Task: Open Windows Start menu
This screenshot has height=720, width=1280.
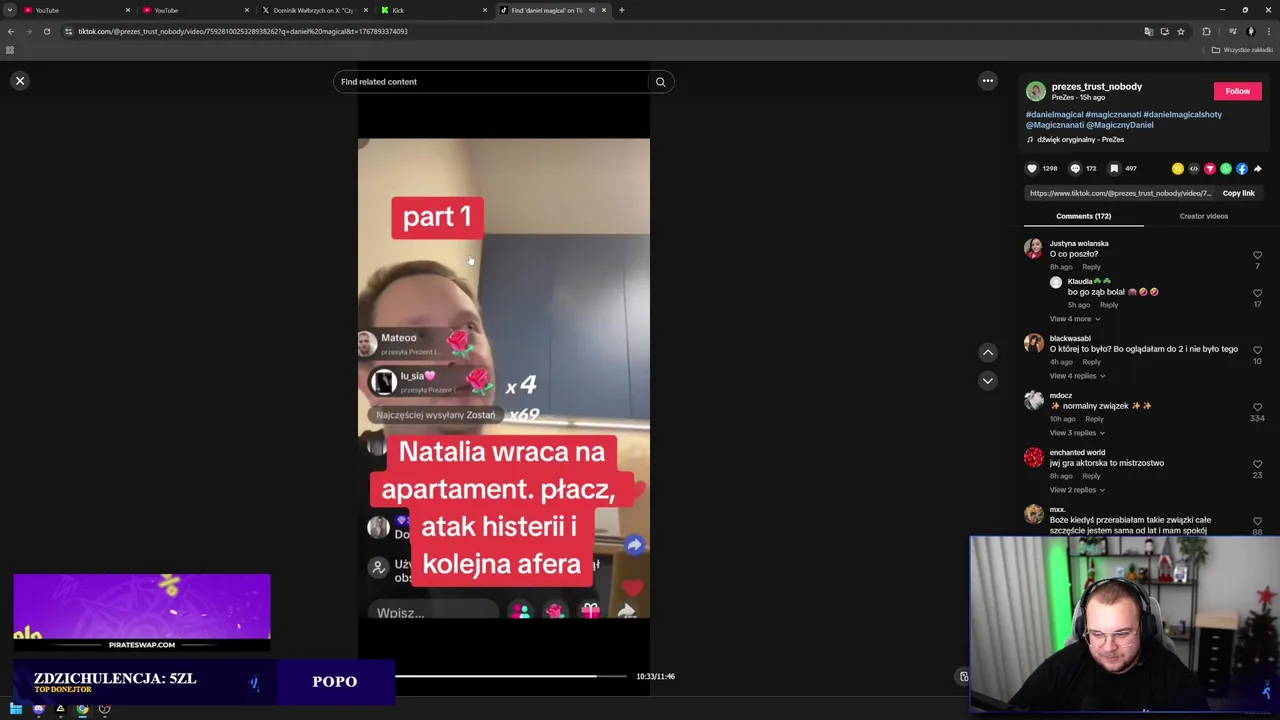Action: click(16, 710)
